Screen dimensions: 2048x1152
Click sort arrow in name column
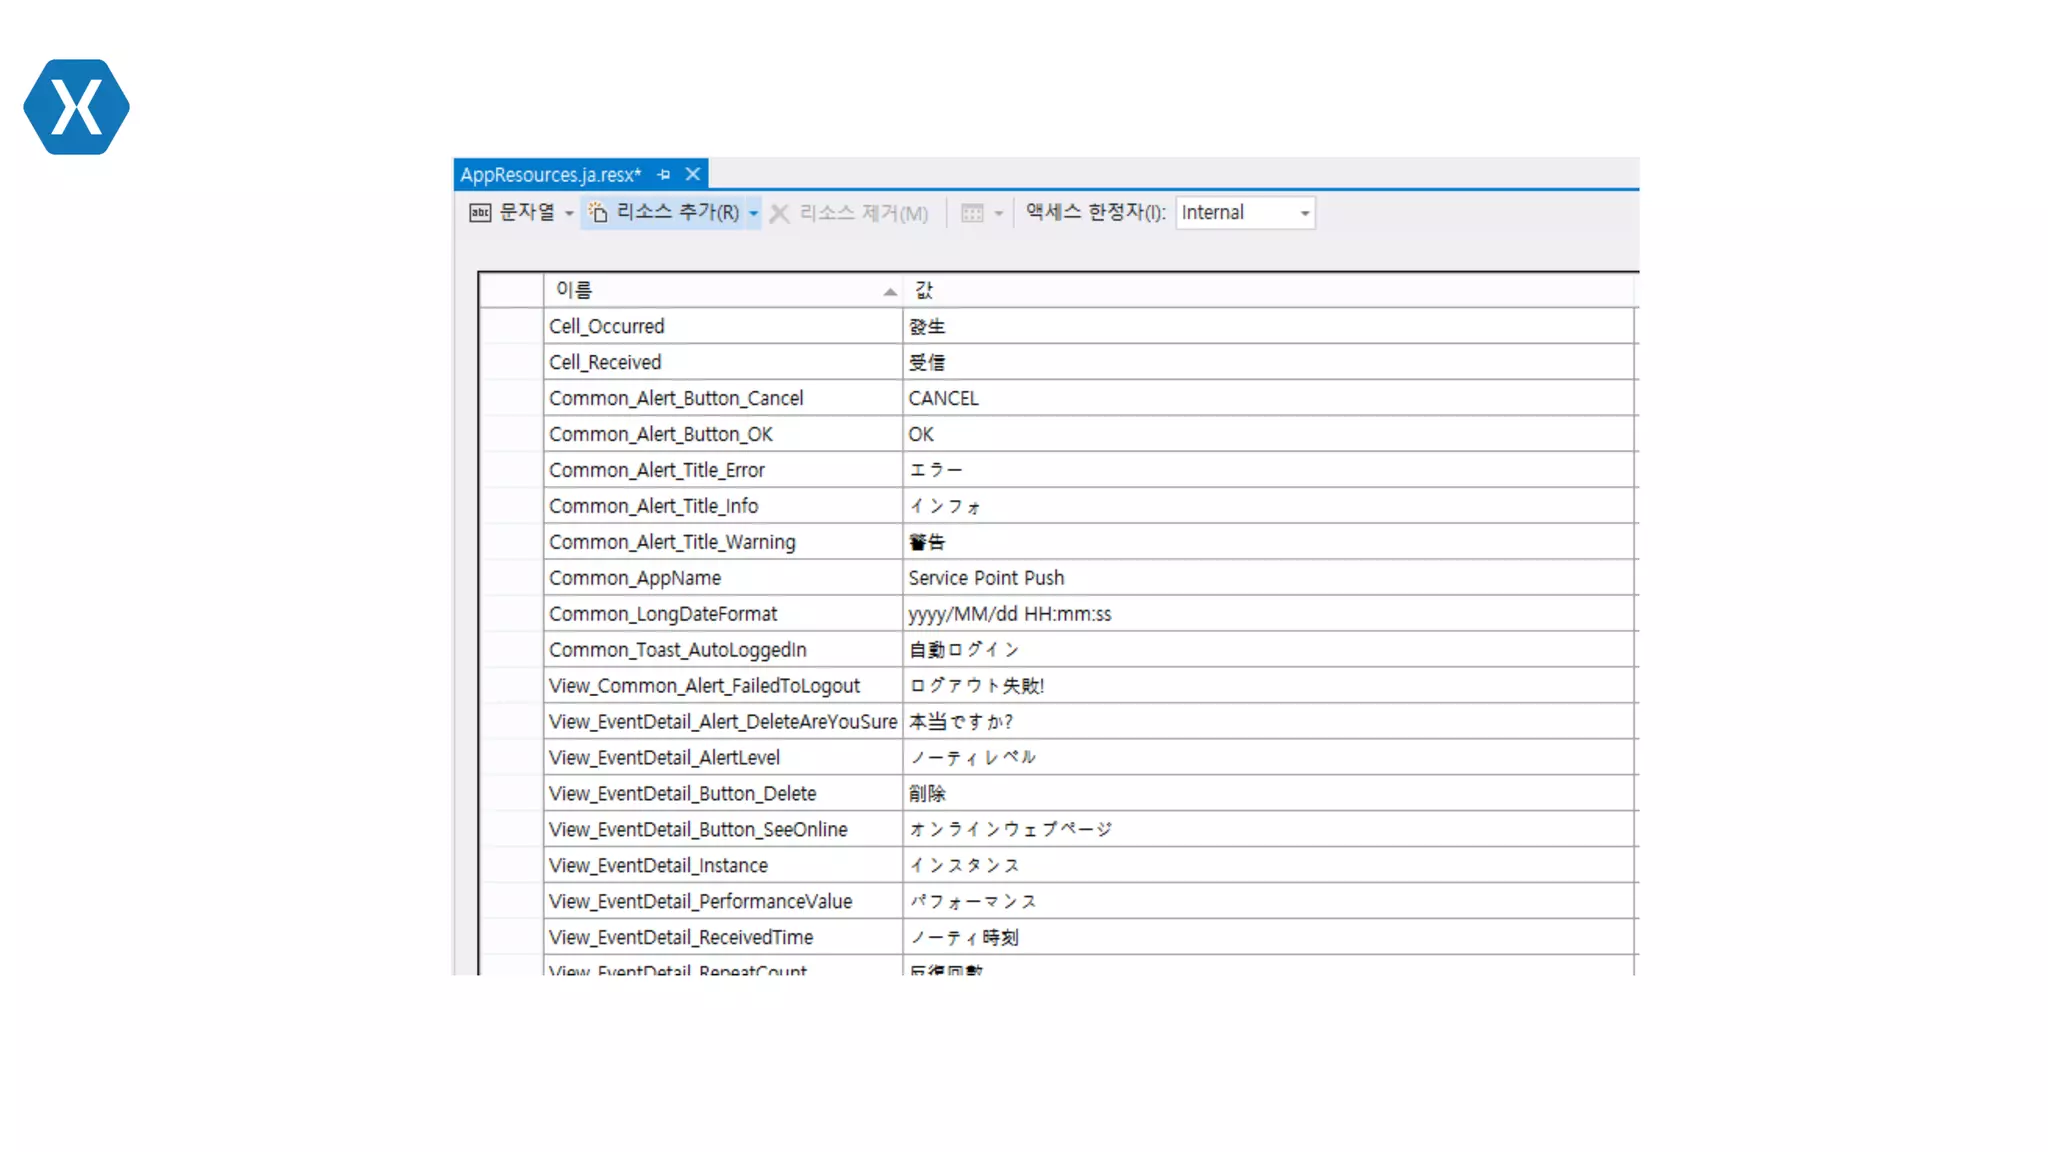[x=889, y=292]
